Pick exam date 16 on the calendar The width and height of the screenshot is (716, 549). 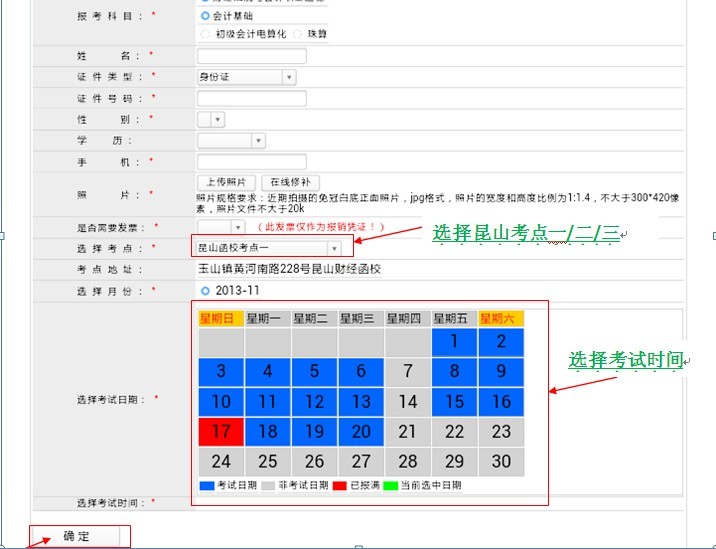point(501,401)
